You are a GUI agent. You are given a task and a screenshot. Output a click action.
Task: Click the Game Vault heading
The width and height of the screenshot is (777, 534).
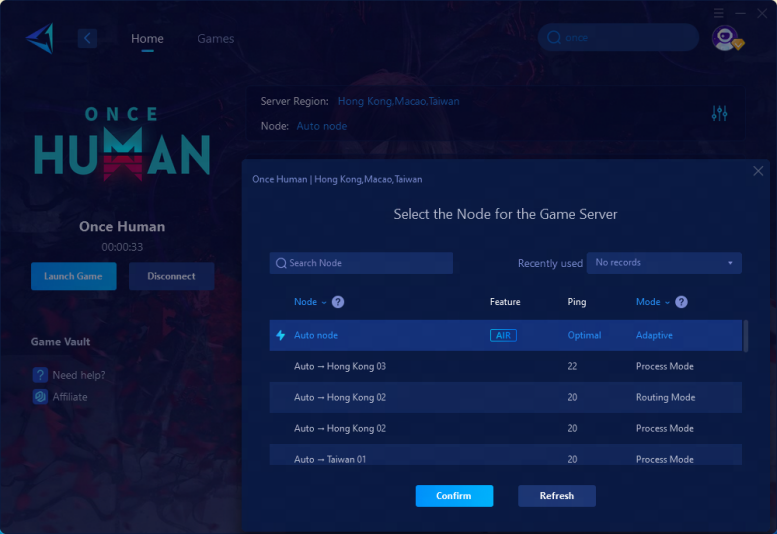click(x=60, y=342)
